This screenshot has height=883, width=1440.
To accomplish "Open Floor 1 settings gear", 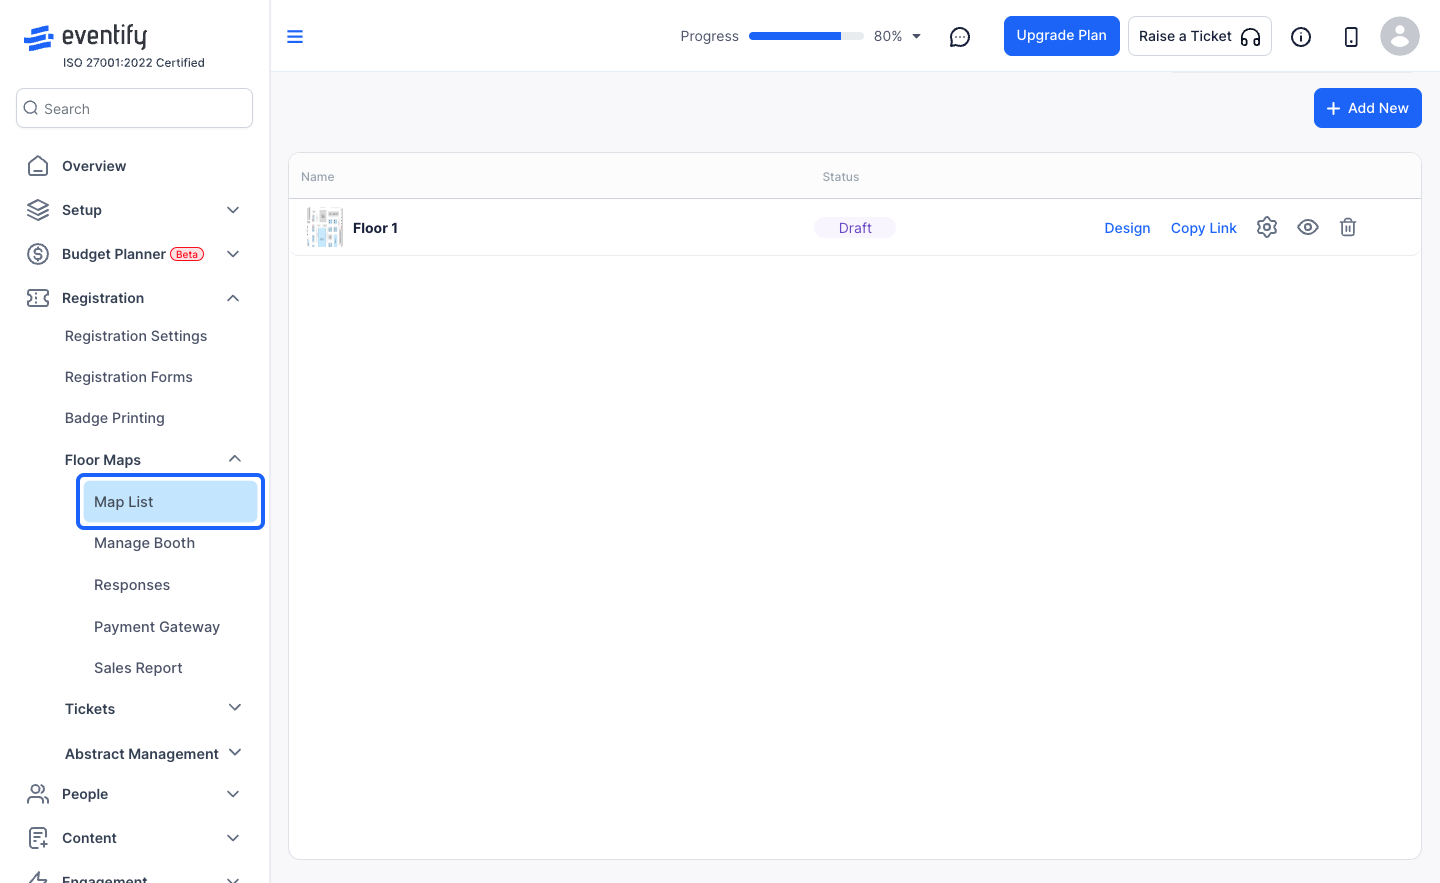I will coord(1267,227).
